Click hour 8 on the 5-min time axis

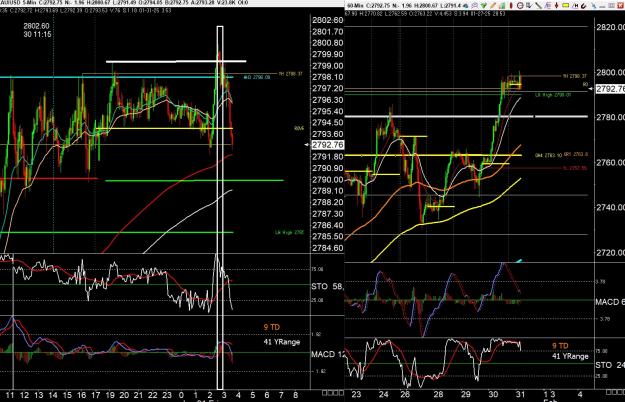pos(295,395)
